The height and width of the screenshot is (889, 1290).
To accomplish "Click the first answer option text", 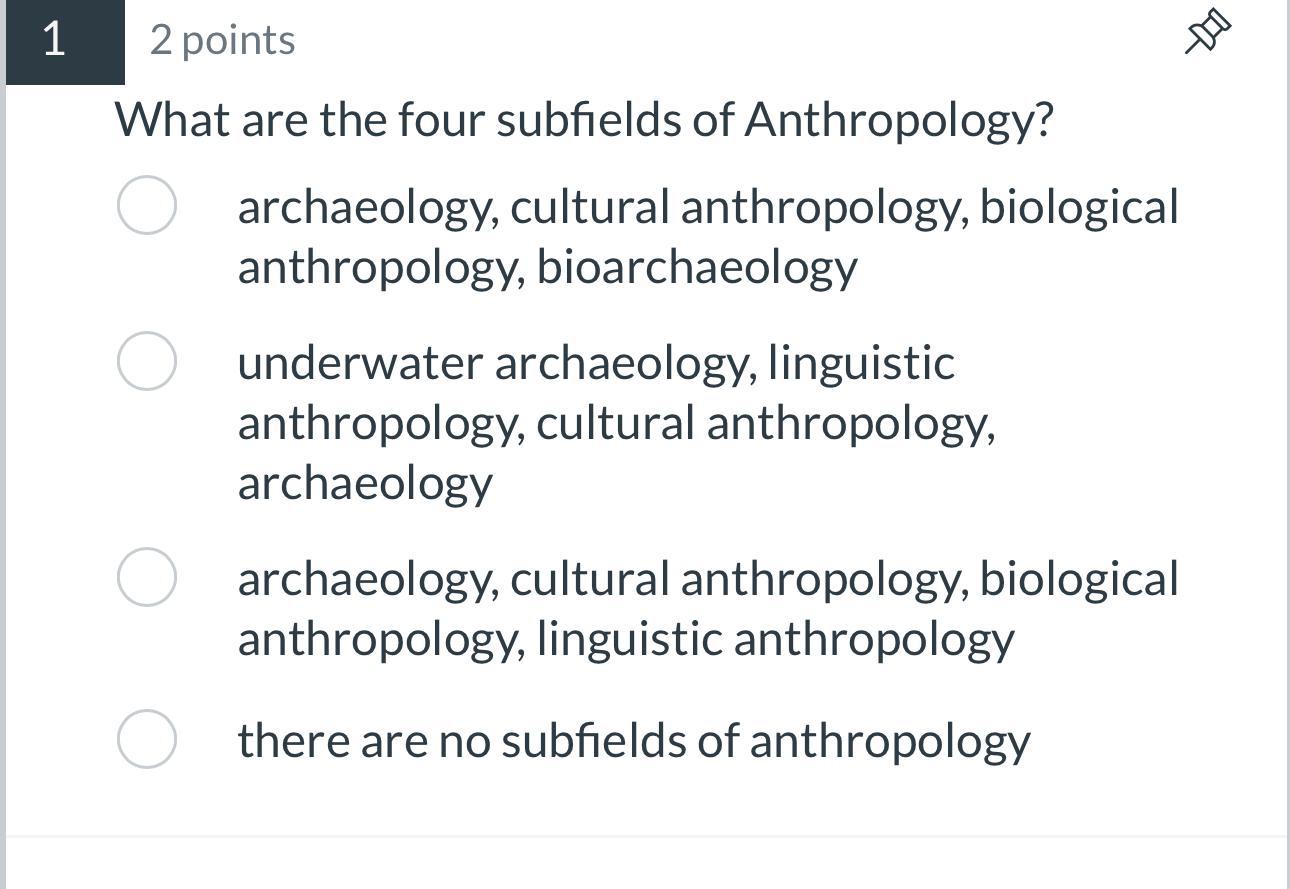I will [x=700, y=235].
